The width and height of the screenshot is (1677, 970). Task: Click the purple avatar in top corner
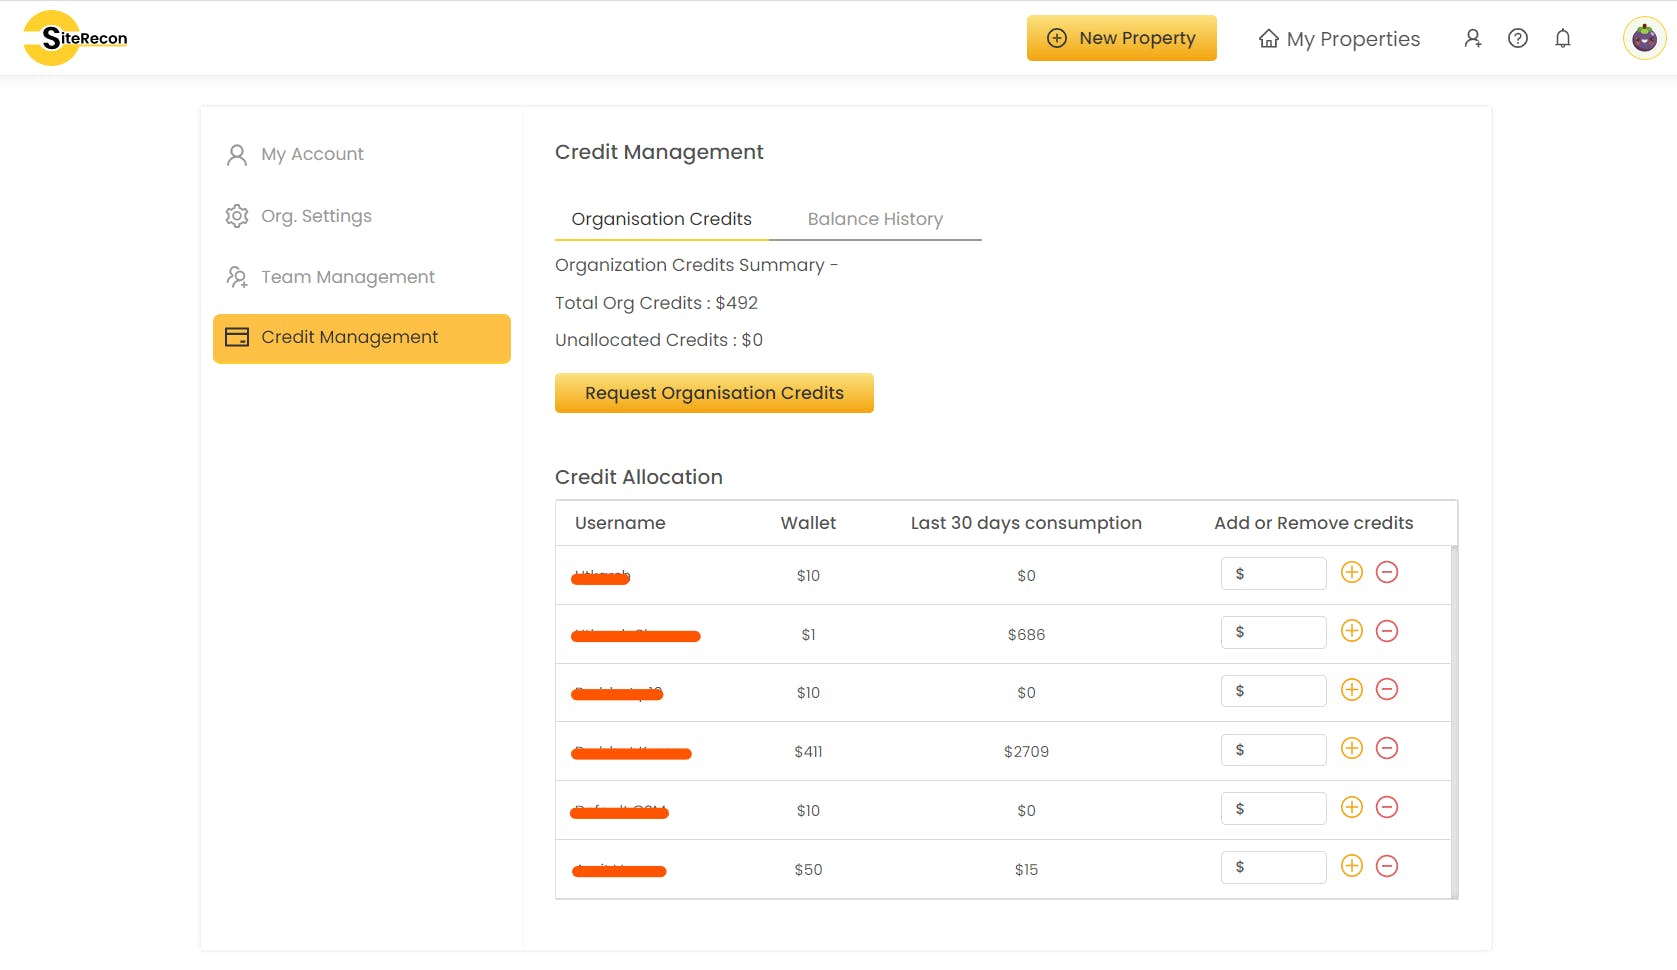1644,39
